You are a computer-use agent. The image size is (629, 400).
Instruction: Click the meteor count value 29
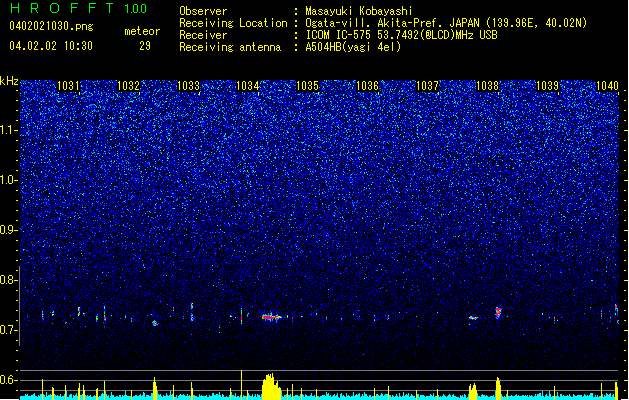pos(145,46)
